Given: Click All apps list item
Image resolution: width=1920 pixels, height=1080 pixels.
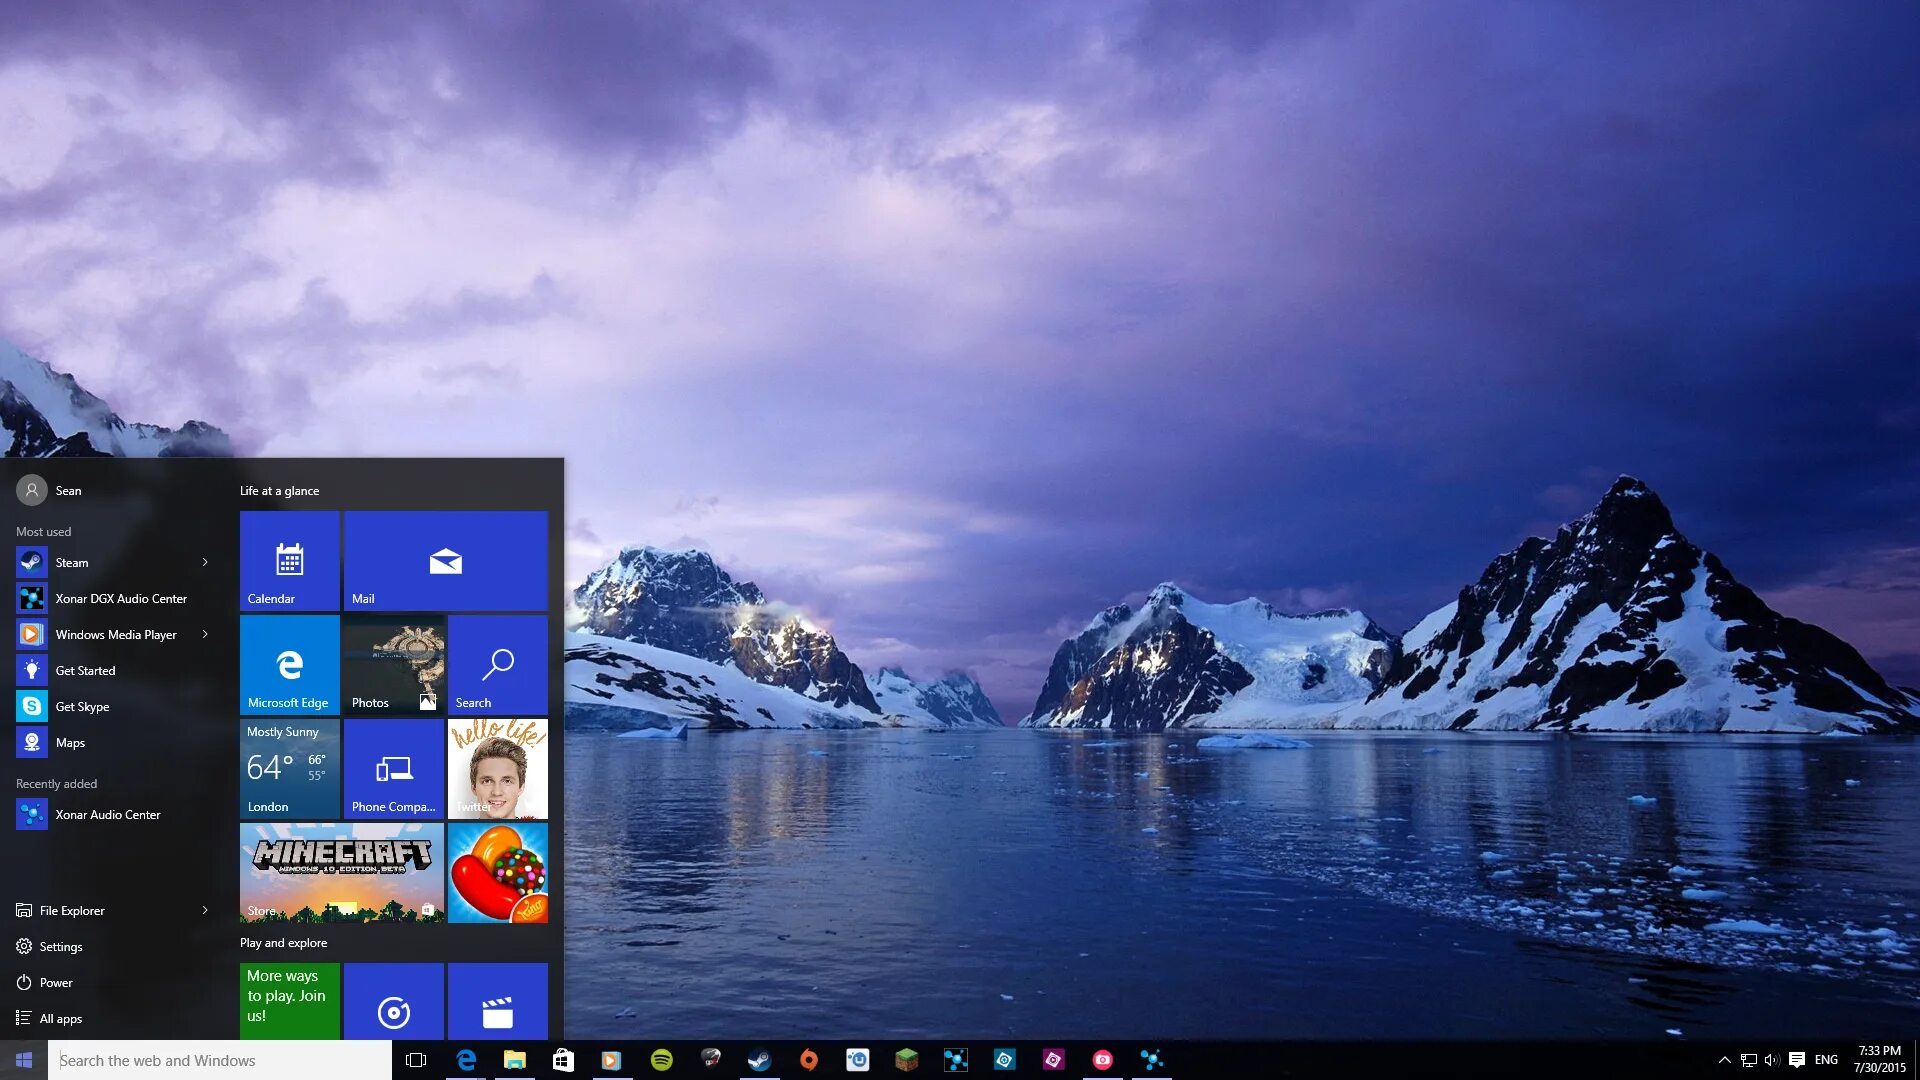Looking at the screenshot, I should point(61,1017).
